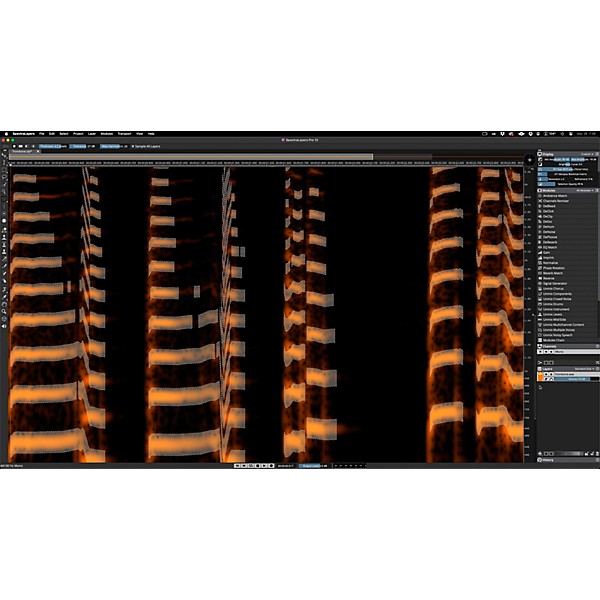Open the View menu

(x=140, y=134)
